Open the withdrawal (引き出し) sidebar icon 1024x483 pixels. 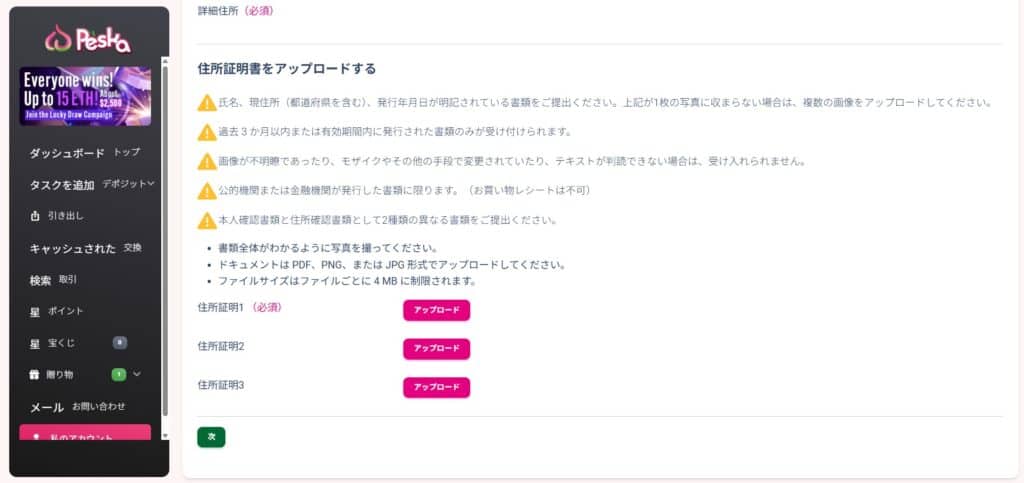(35, 216)
